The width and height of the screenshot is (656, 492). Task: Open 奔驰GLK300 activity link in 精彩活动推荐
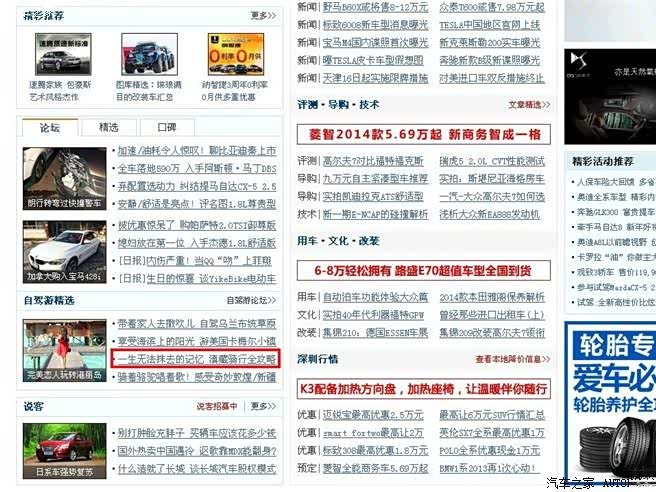(x=616, y=212)
